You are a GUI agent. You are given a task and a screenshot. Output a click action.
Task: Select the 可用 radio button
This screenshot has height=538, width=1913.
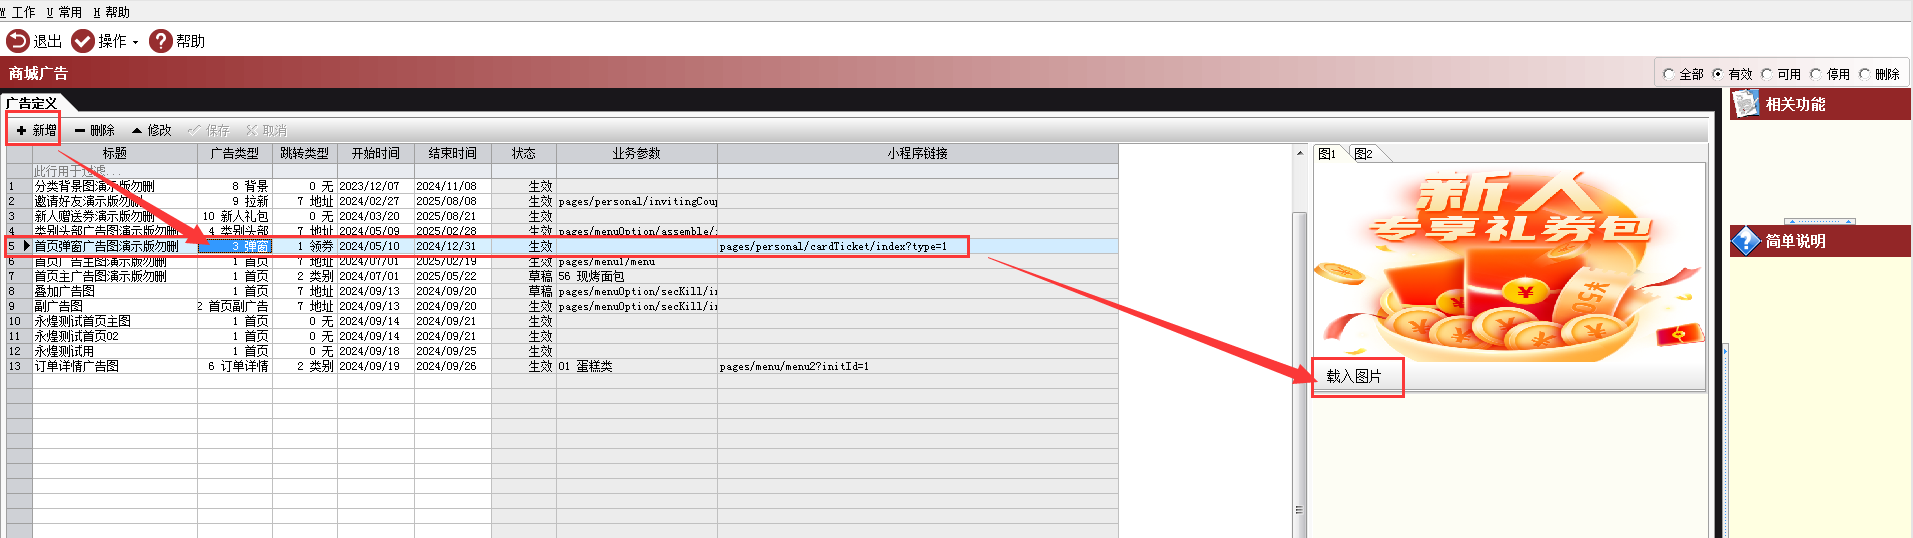point(1766,74)
